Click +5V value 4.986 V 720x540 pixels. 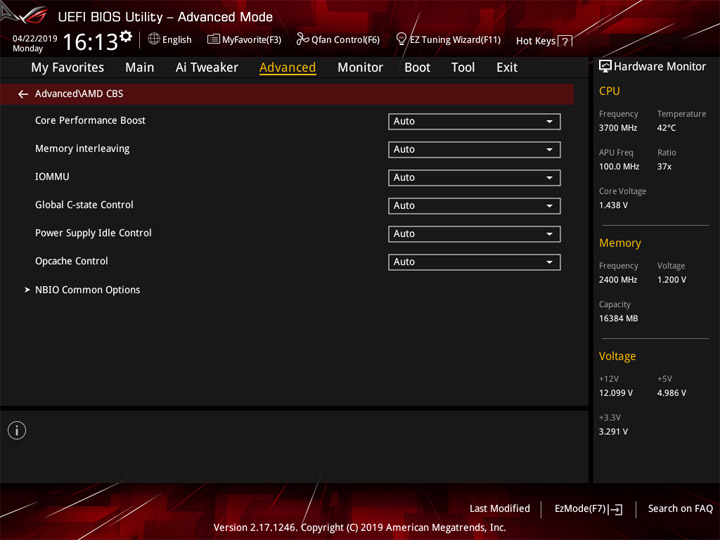pyautogui.click(x=671, y=393)
